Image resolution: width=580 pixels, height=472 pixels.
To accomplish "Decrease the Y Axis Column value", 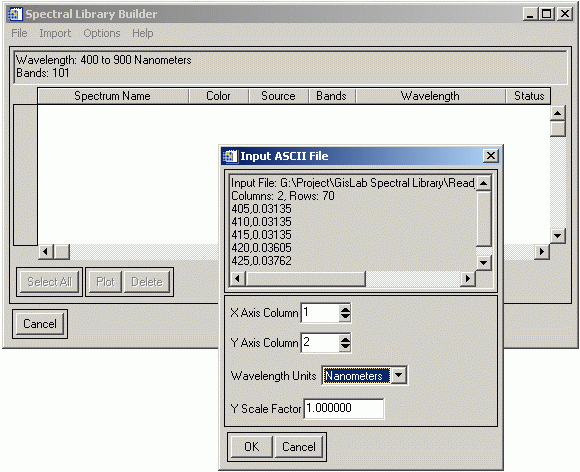I will coord(345,347).
